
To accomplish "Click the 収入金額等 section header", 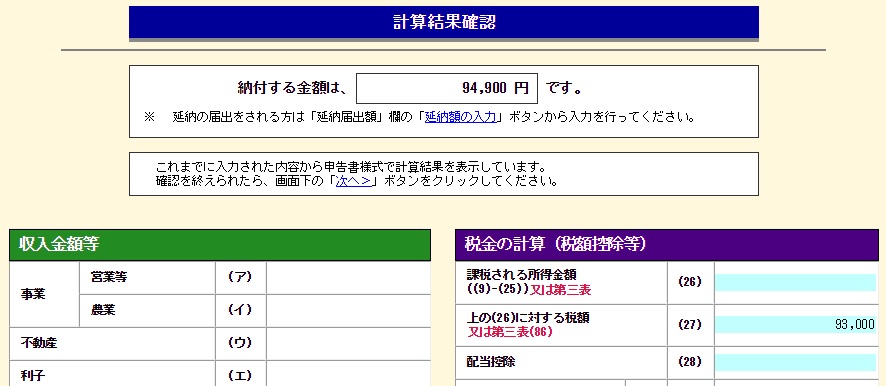I will pyautogui.click(x=220, y=245).
